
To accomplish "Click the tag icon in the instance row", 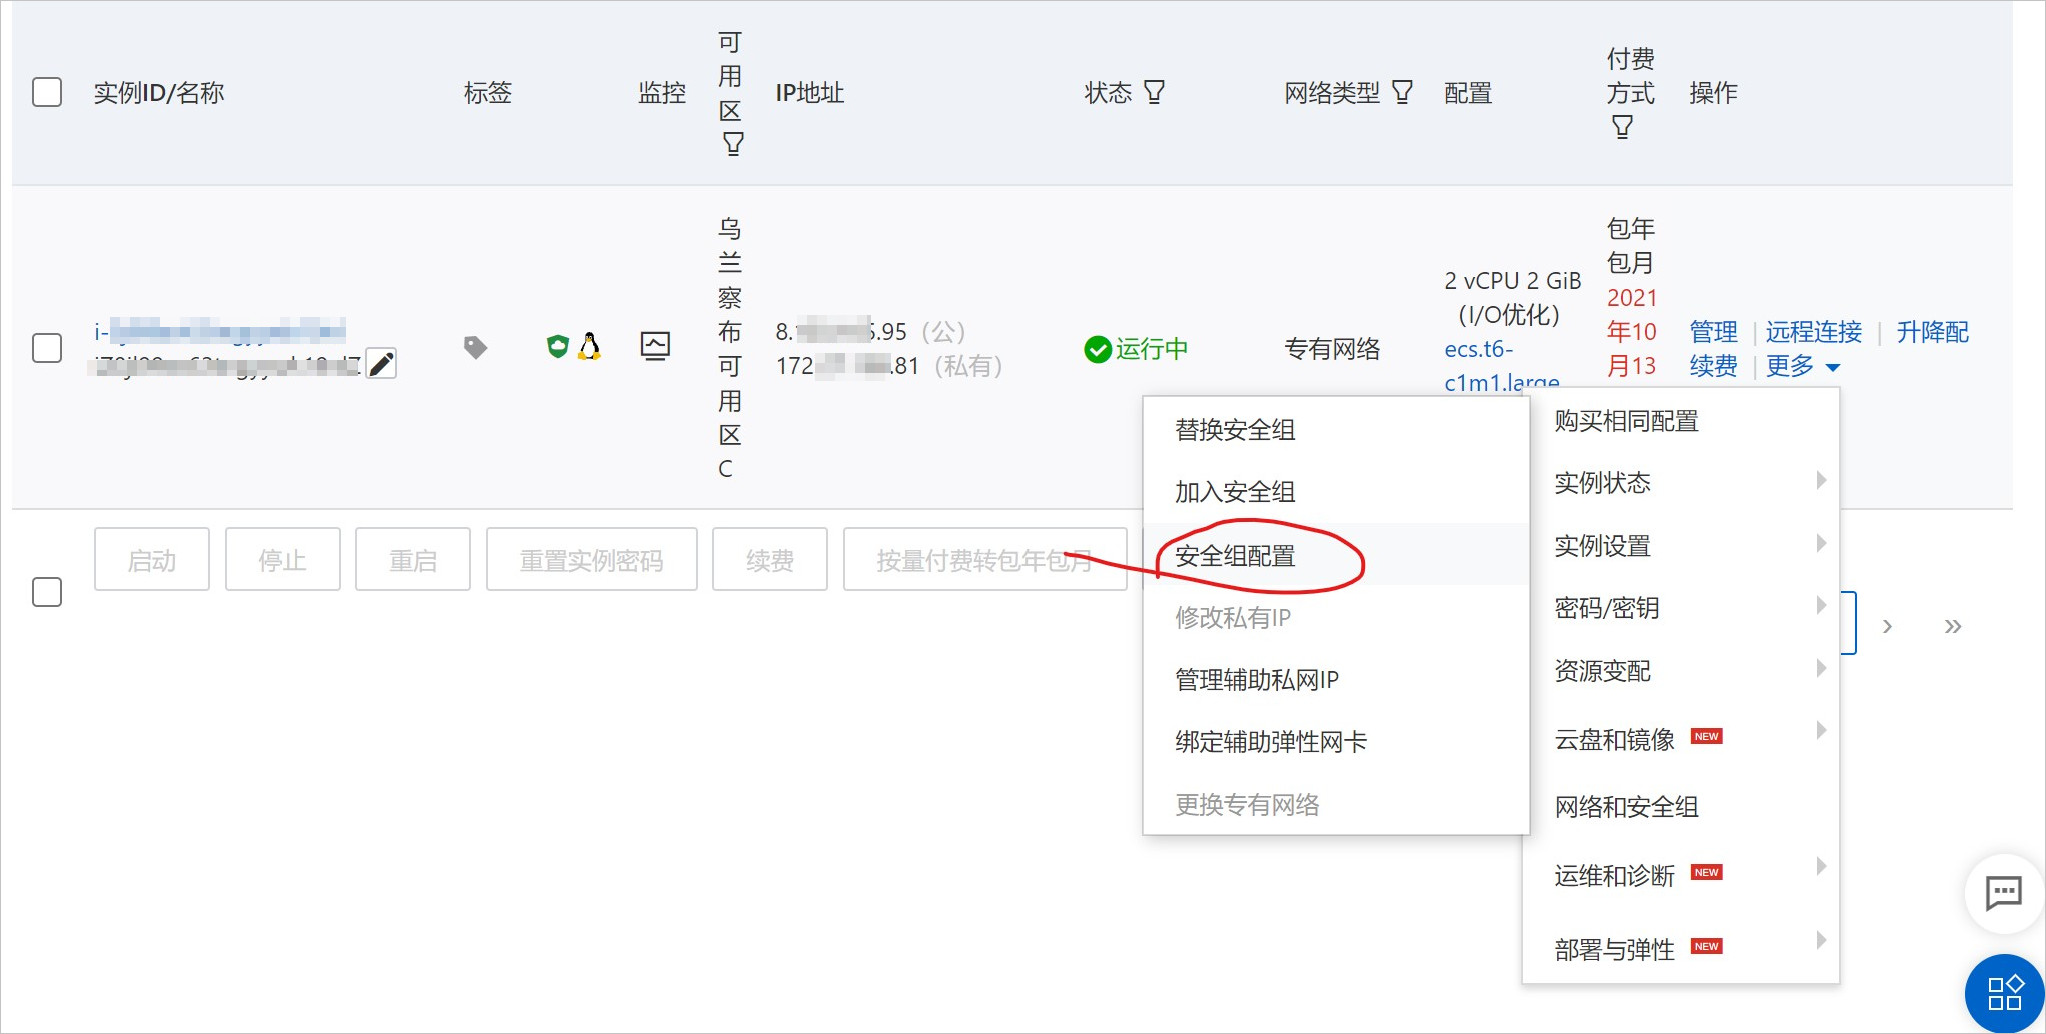I will tap(475, 347).
